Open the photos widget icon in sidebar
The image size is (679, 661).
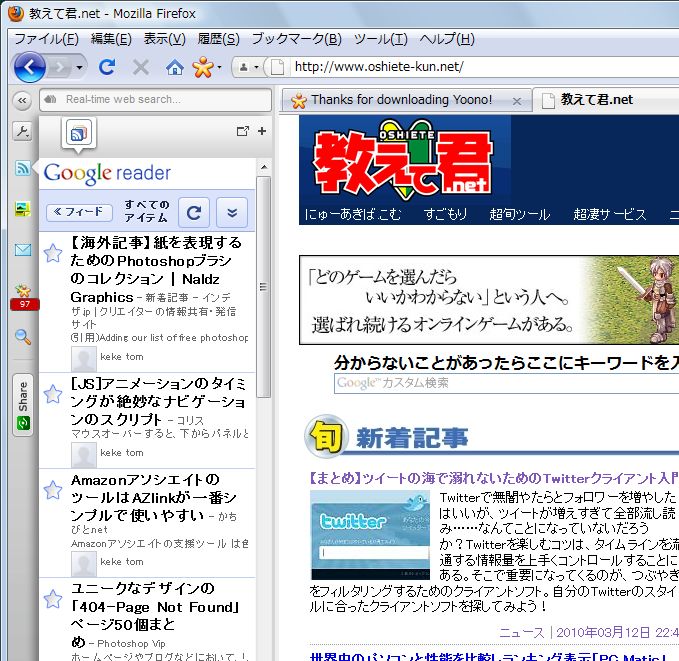(x=23, y=209)
